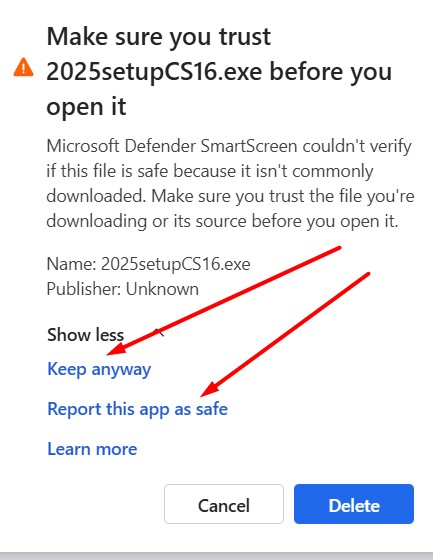Click the orange warning triangle icon
This screenshot has height=560, width=433.
24,68
